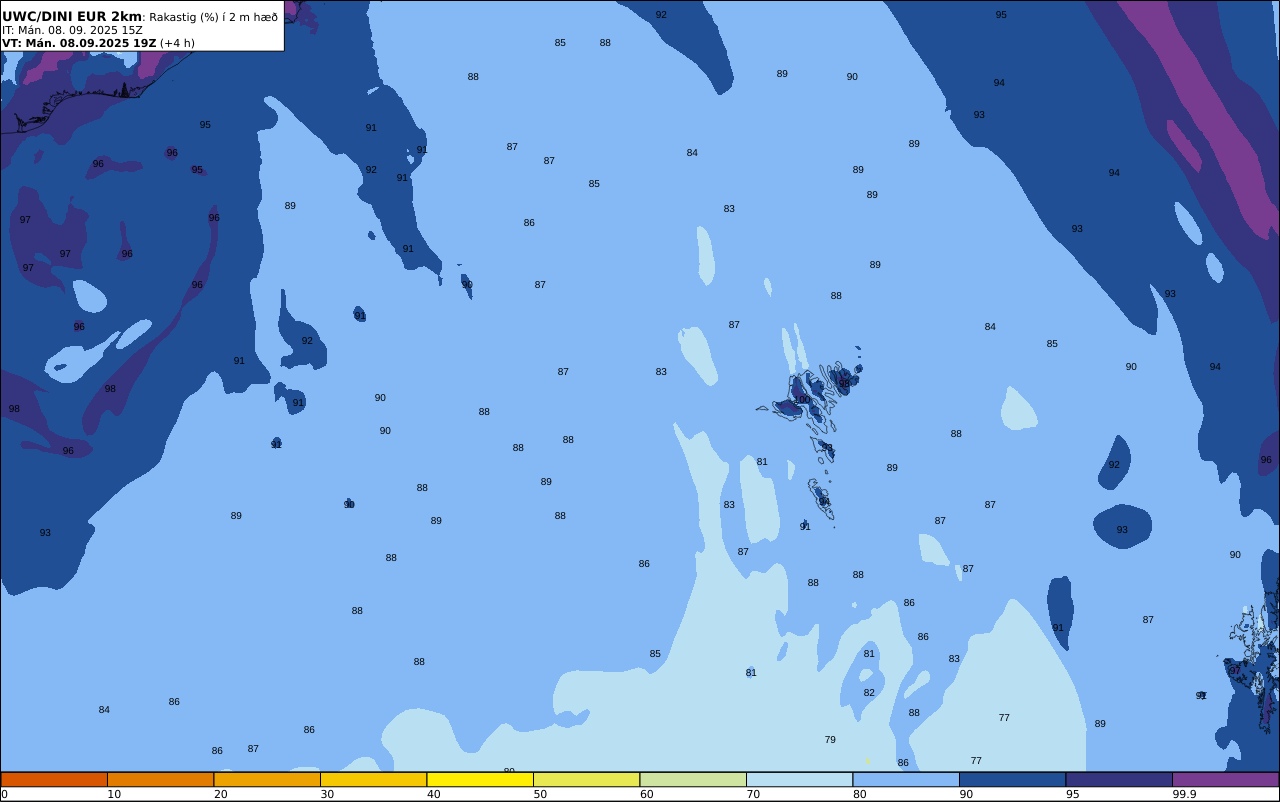Click the legend scale label "50"
This screenshot has width=1280, height=802.
[x=540, y=794]
